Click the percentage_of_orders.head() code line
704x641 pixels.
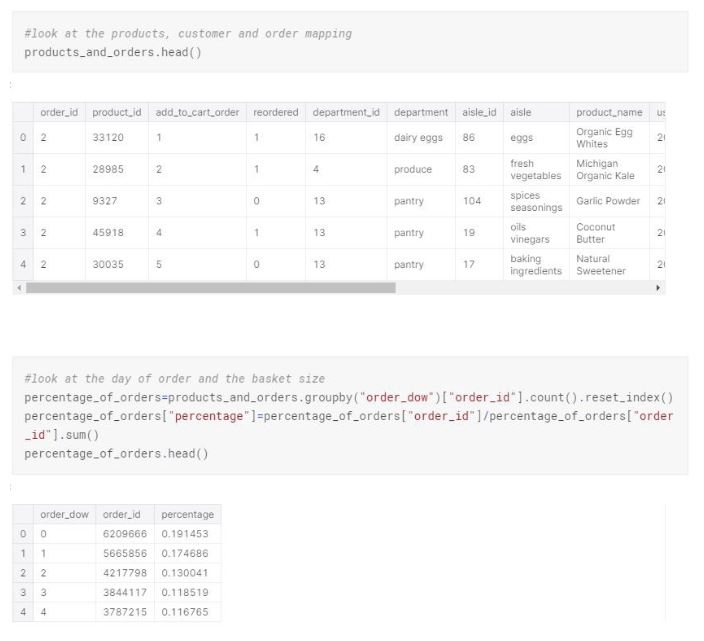[x=116, y=453]
